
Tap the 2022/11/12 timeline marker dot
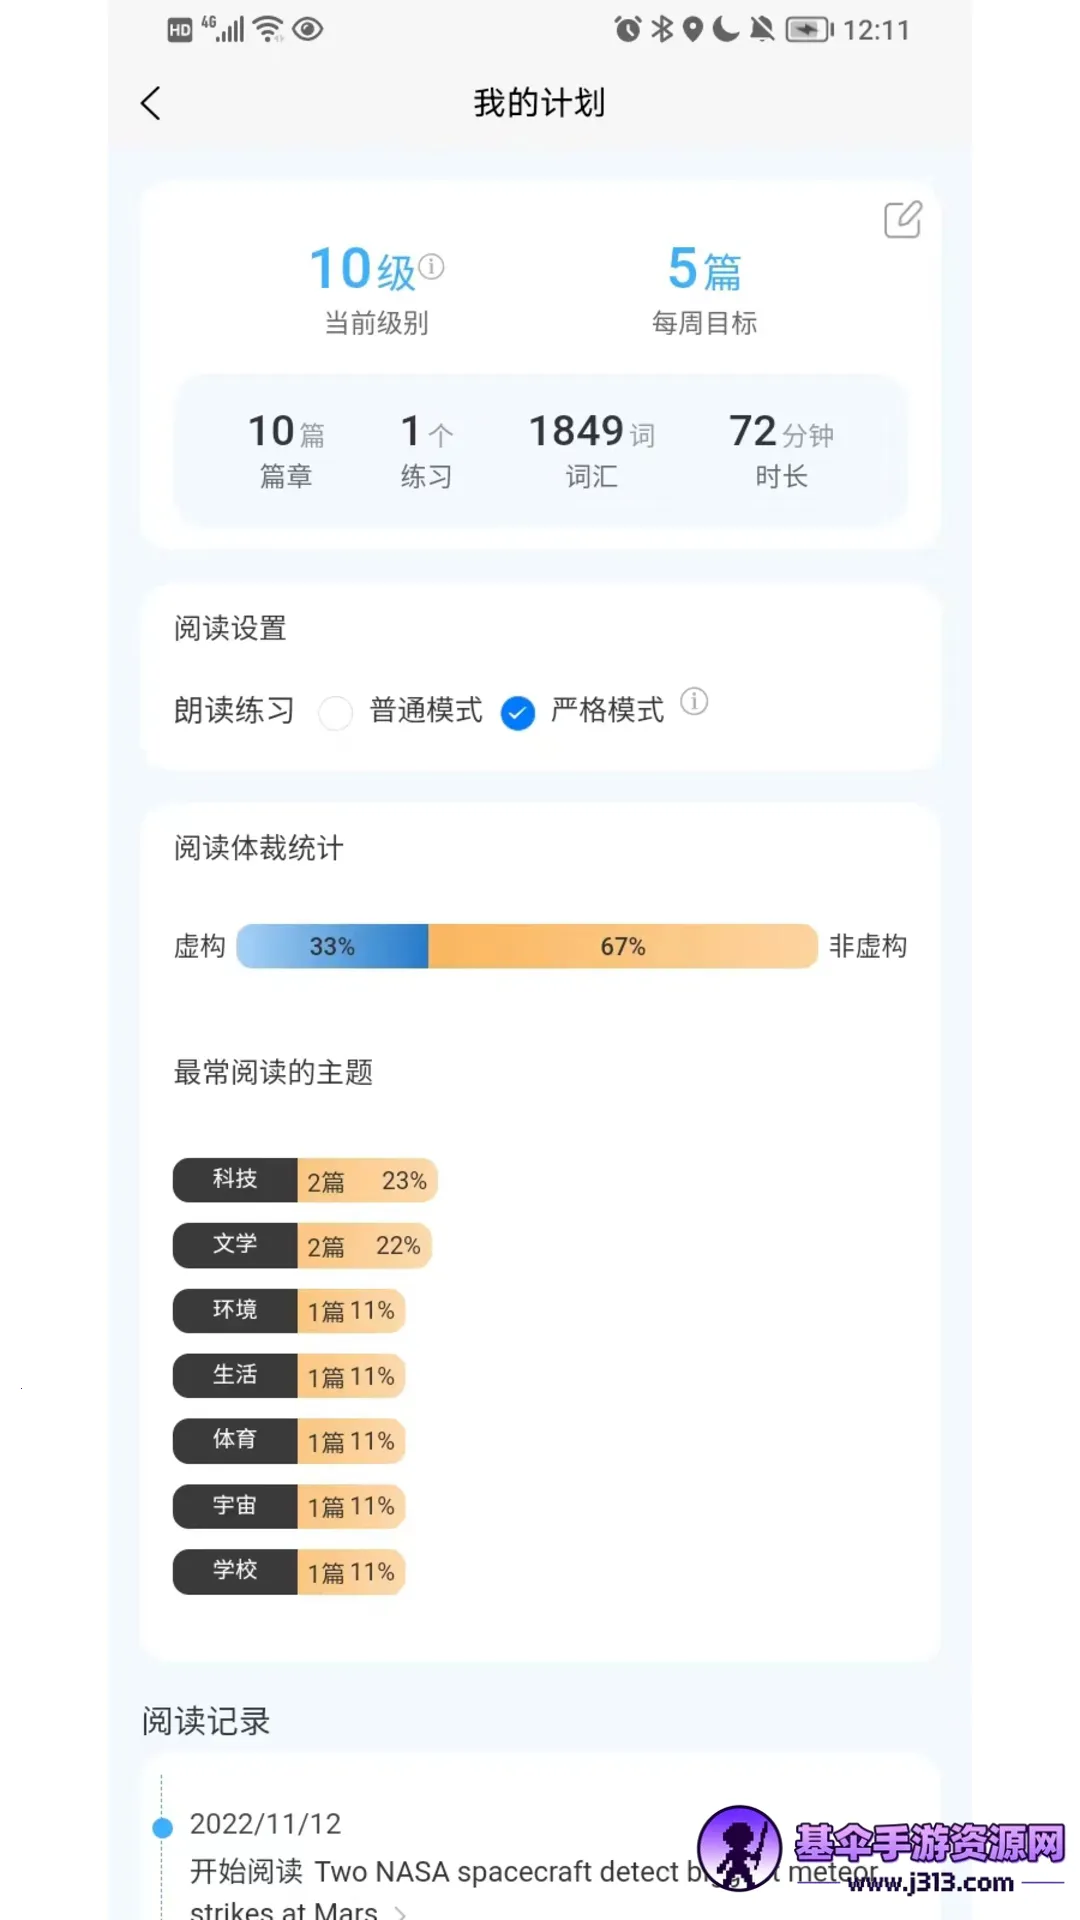pyautogui.click(x=162, y=1828)
